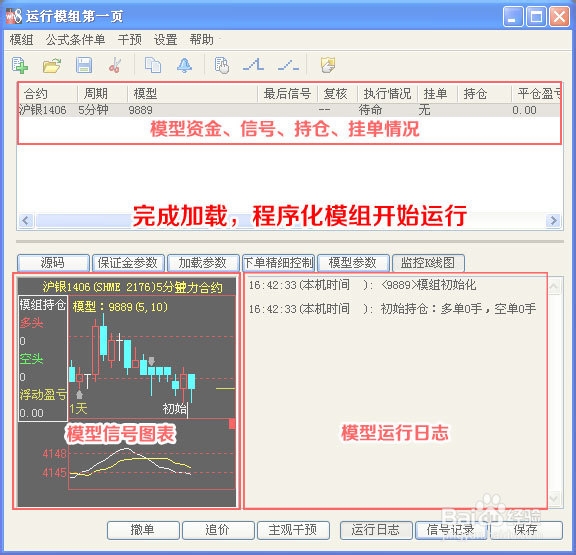
Task: Click the alarm bell toolbar icon
Action: 184,66
